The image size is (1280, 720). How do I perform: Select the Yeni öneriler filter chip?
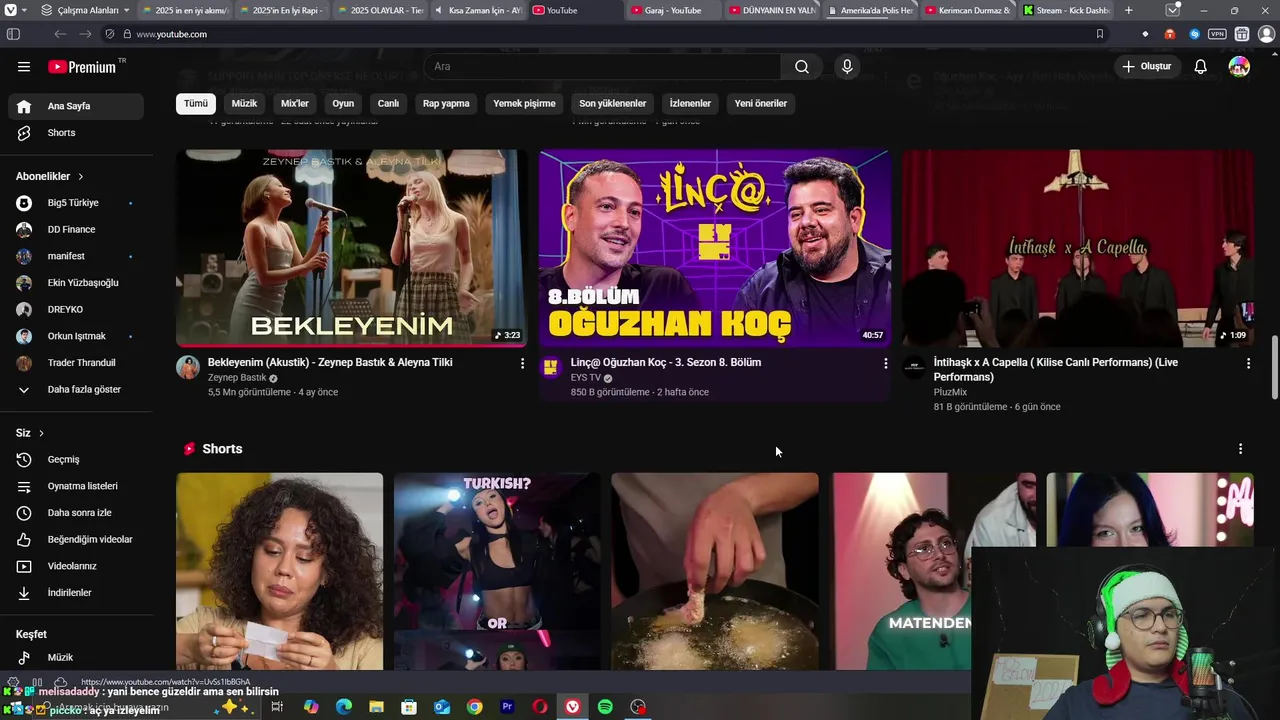tap(761, 104)
